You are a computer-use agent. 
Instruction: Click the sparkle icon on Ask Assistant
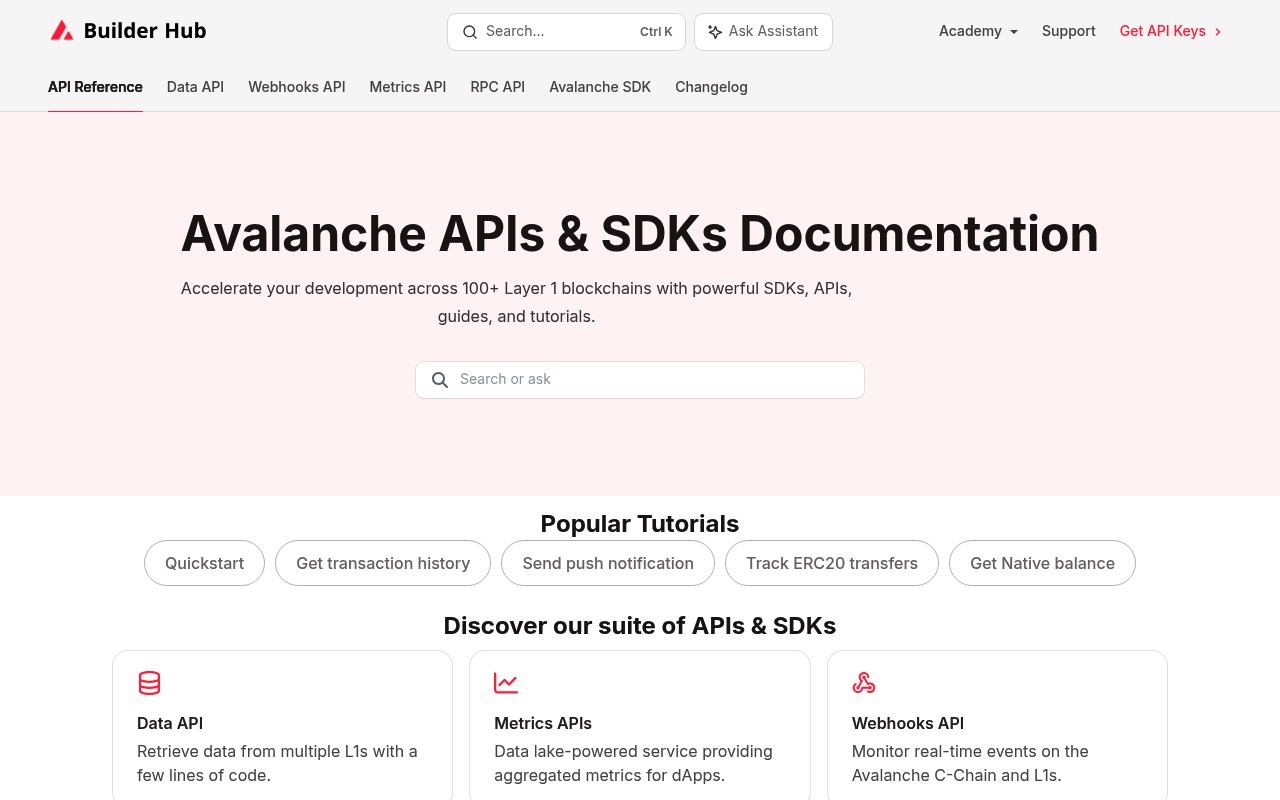click(715, 32)
